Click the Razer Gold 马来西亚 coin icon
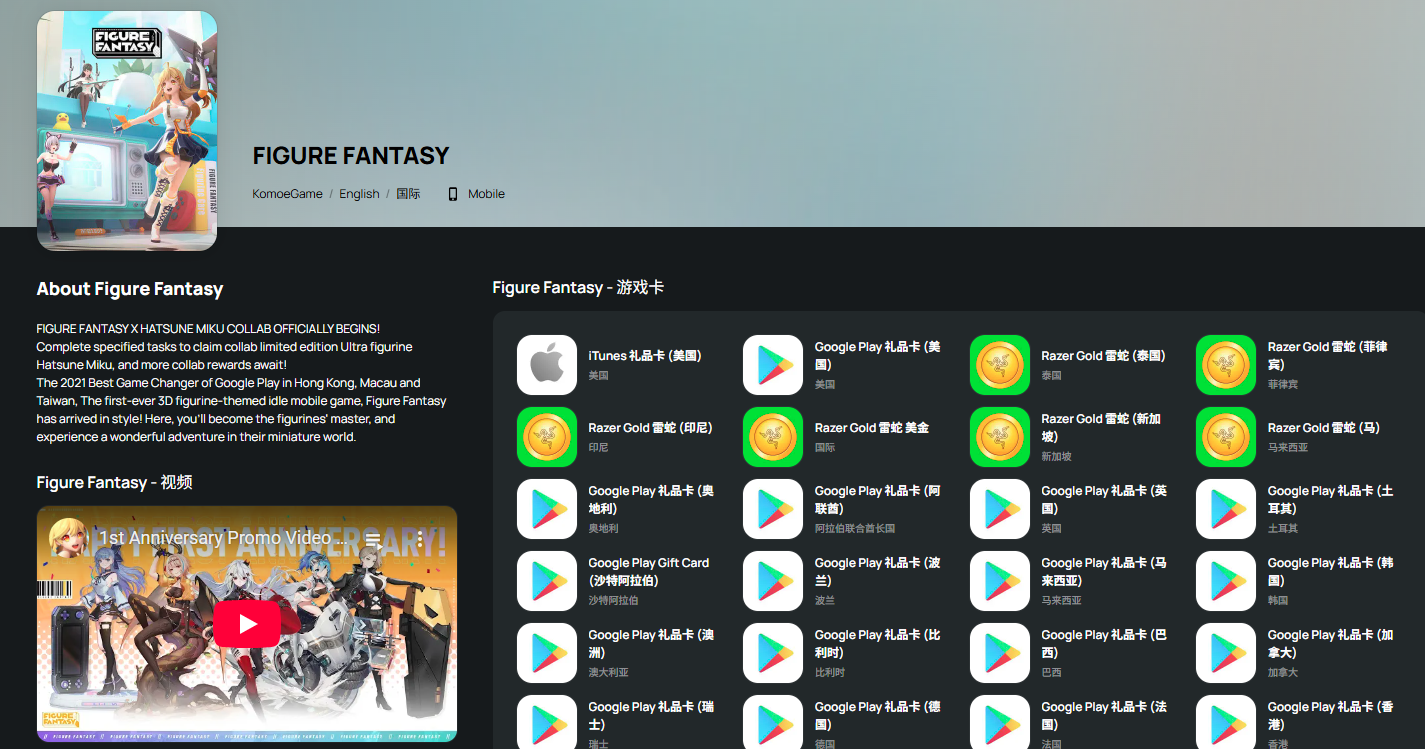This screenshot has height=749, width=1425. point(1226,437)
